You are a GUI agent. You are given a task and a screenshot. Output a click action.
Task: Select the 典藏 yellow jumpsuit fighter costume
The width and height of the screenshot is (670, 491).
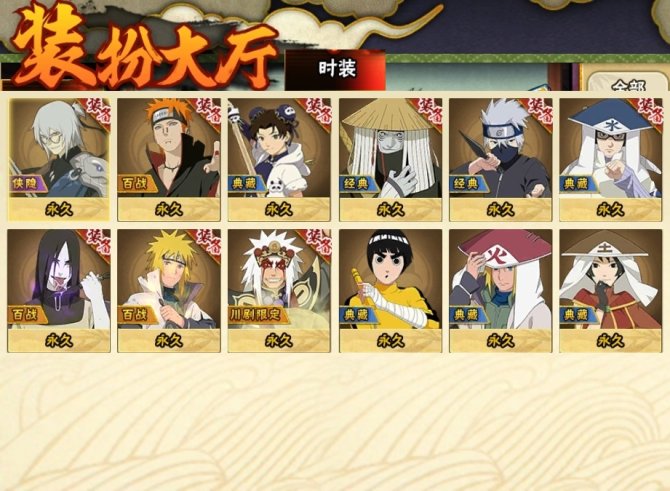point(391,291)
